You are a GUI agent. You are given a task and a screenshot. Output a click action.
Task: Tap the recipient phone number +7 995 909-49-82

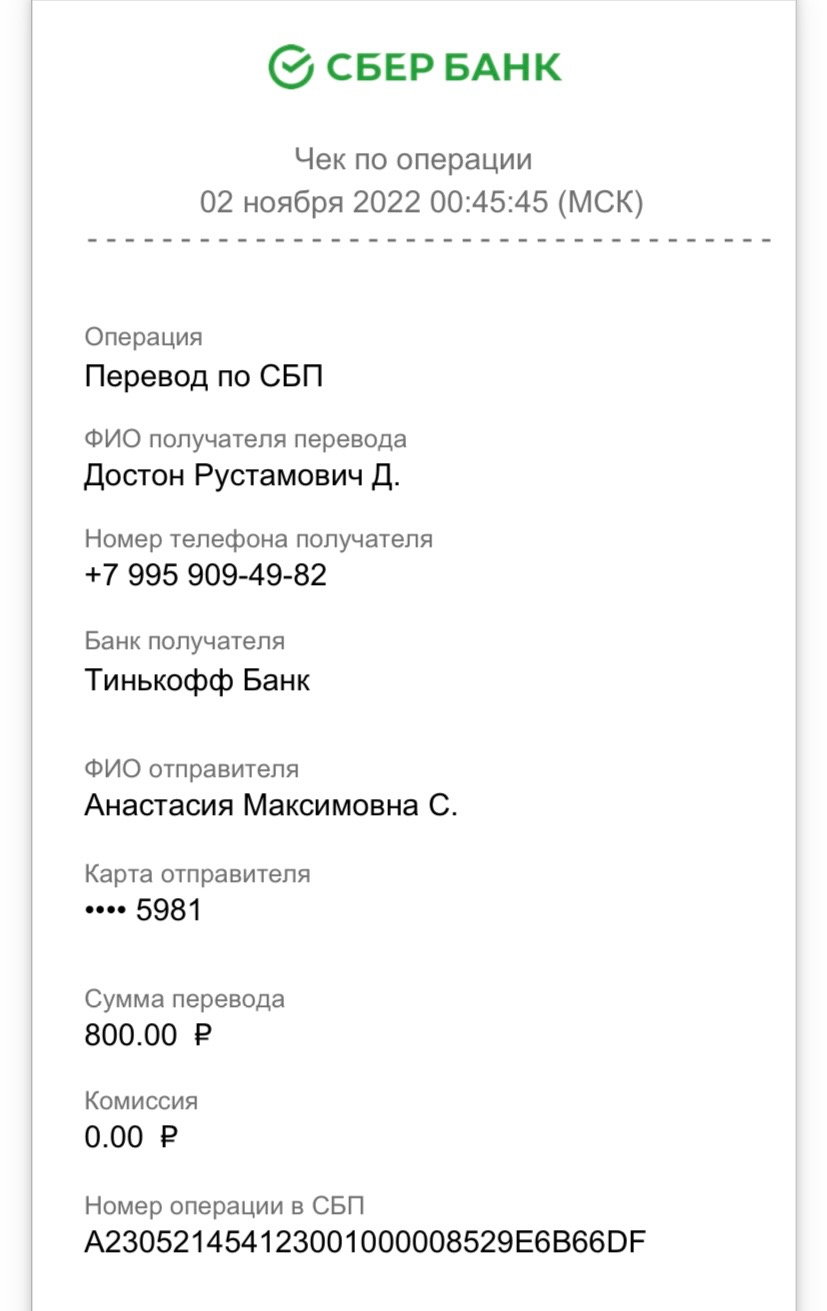pos(206,575)
